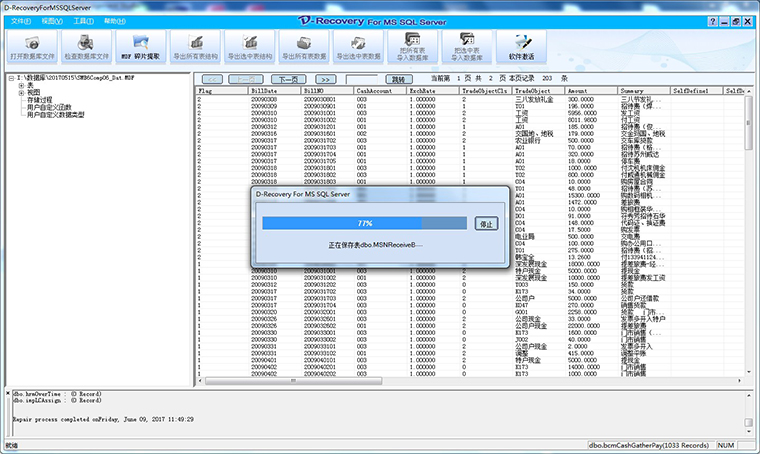Close the log panel with its x icon

pos(8,393)
